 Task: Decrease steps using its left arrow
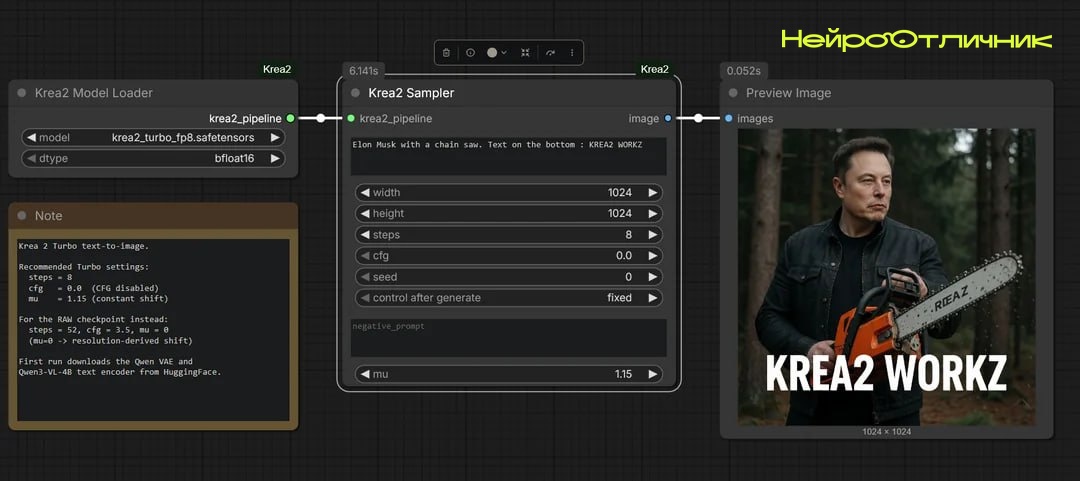point(364,235)
